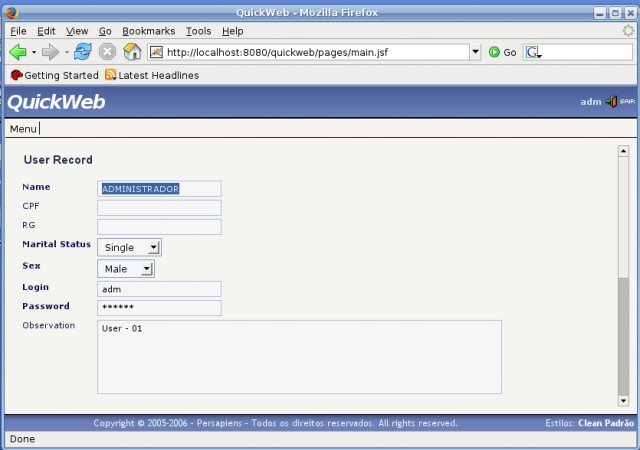The width and height of the screenshot is (640, 450).
Task: Click the Stop loading icon
Action: click(107, 52)
